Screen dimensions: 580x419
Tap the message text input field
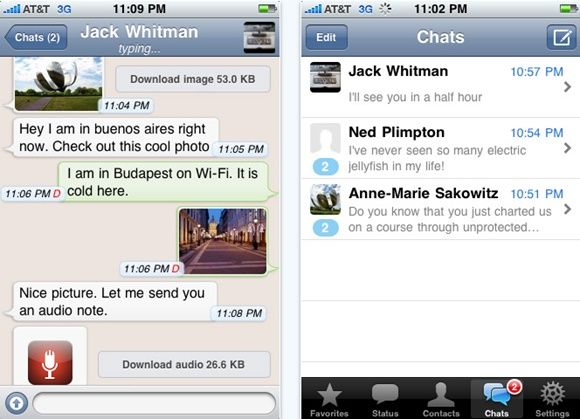pos(154,403)
